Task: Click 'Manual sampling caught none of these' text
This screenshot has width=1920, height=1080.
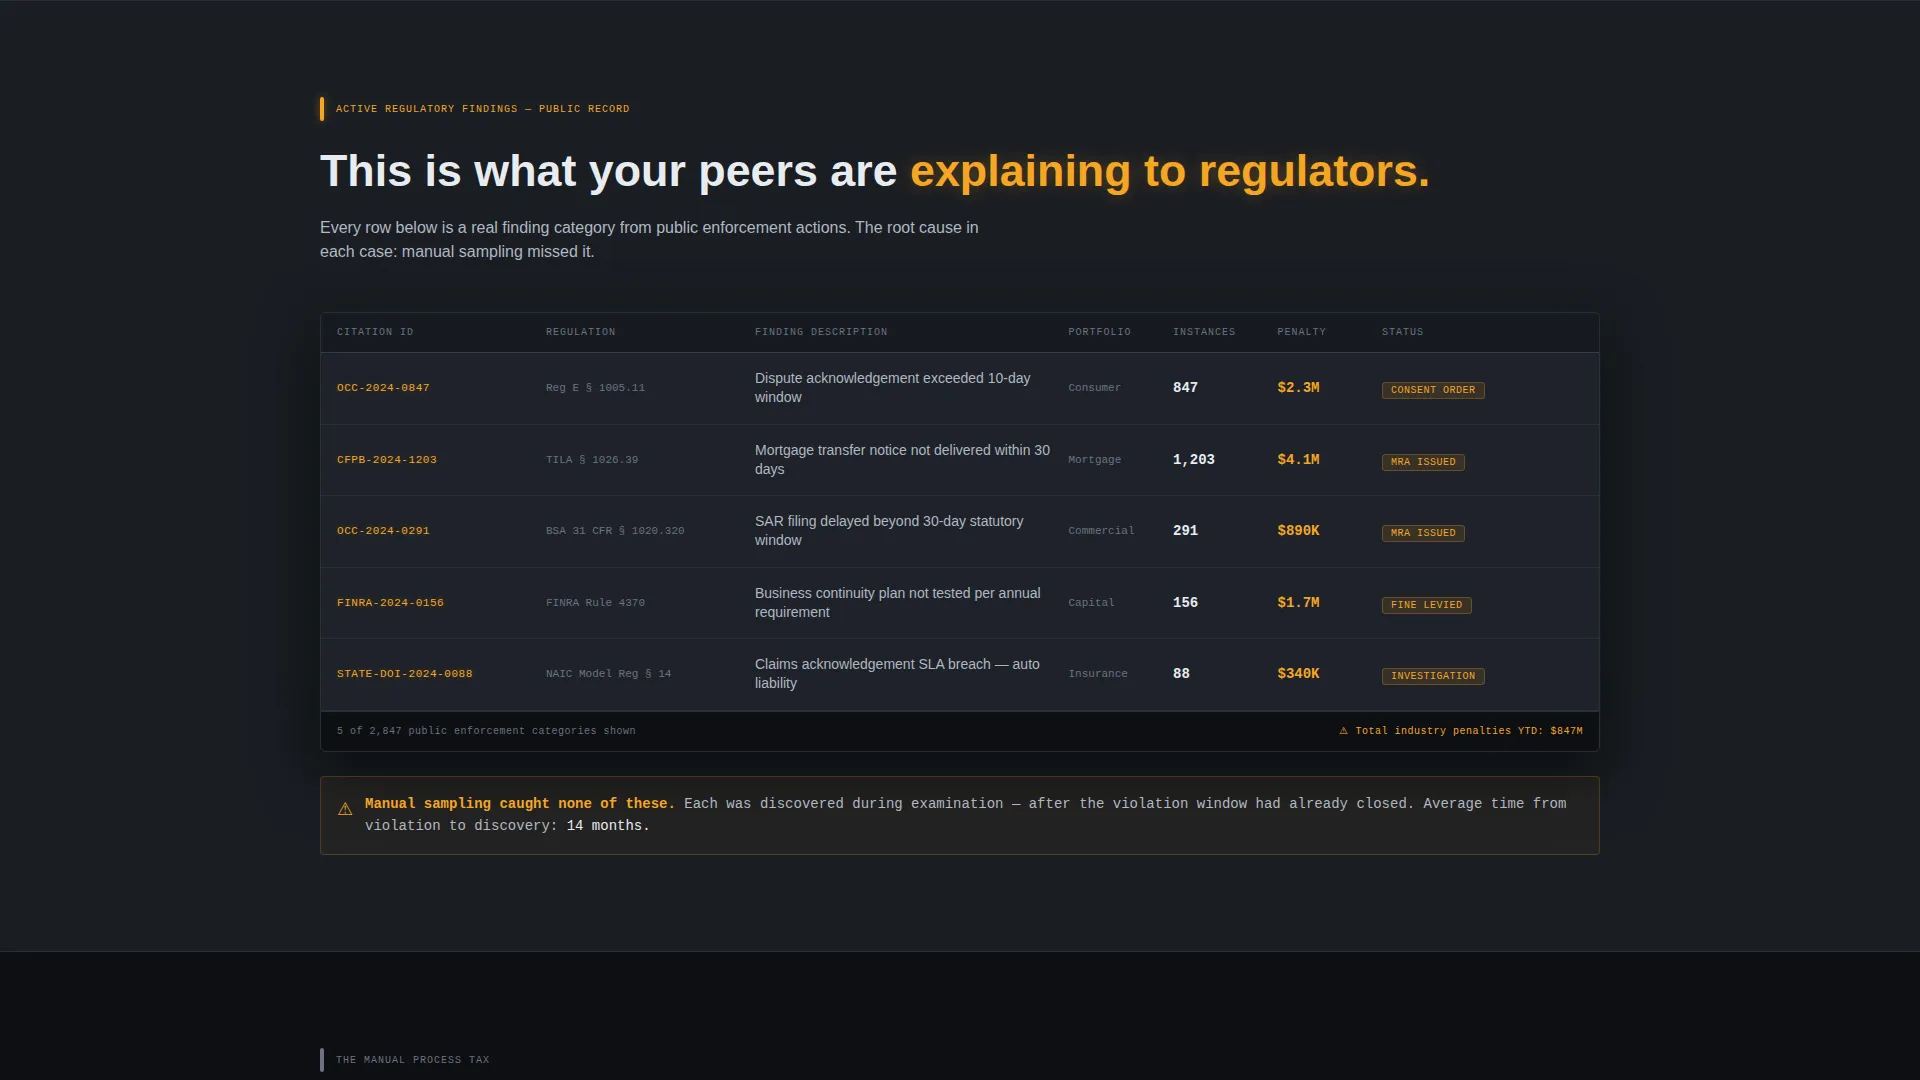Action: click(x=519, y=804)
